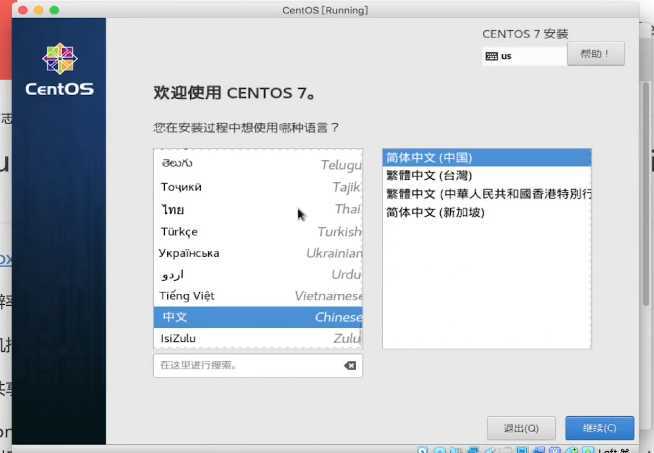Close the CentOS VM window

coord(23,10)
